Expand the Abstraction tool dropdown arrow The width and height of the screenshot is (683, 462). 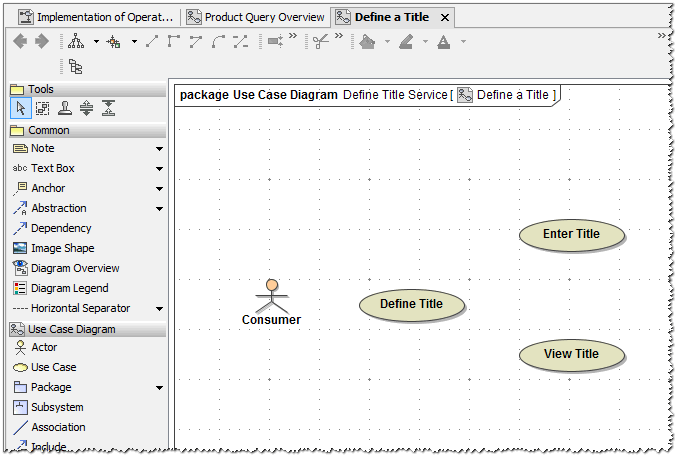(159, 209)
